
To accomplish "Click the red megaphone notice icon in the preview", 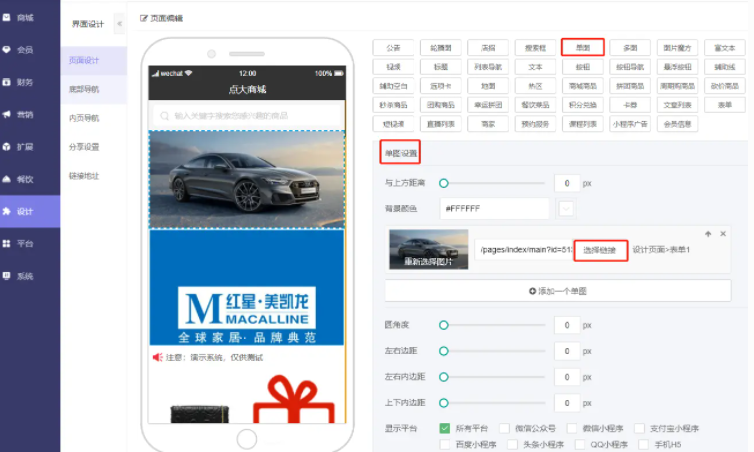I will point(157,357).
